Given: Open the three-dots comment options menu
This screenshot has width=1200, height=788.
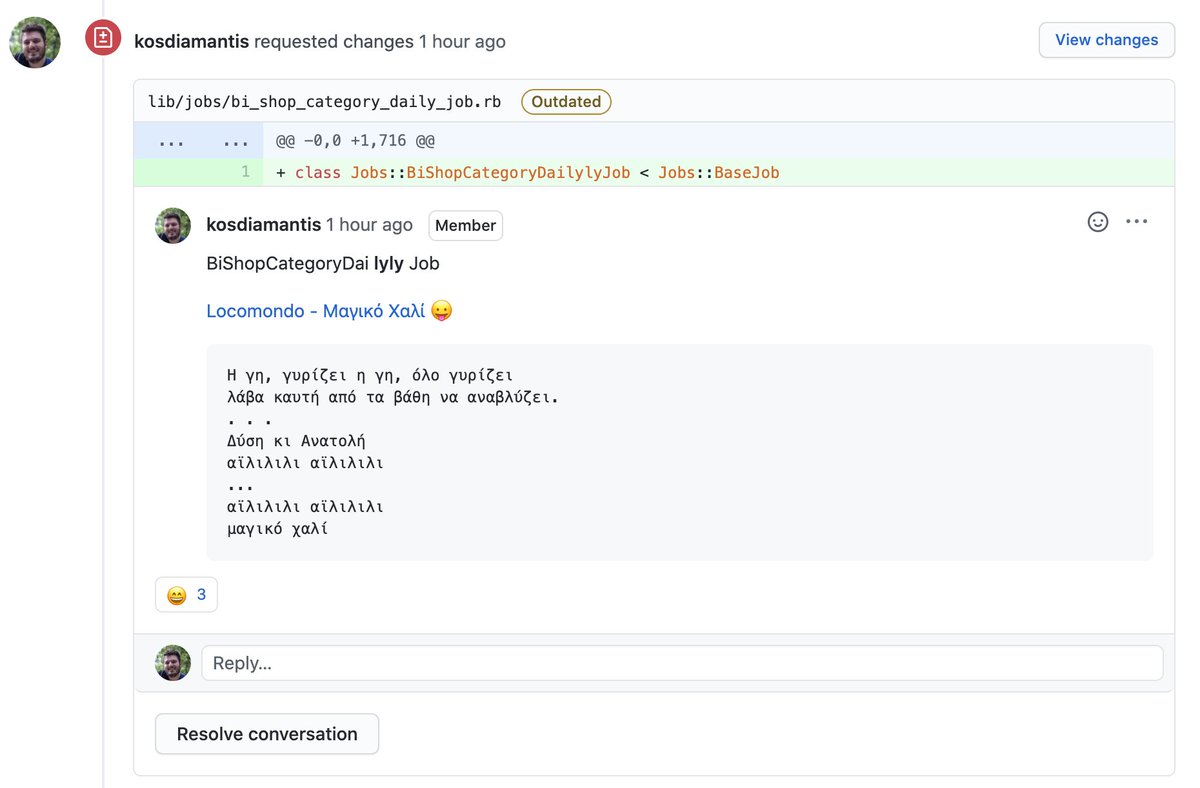Looking at the screenshot, I should [1137, 222].
